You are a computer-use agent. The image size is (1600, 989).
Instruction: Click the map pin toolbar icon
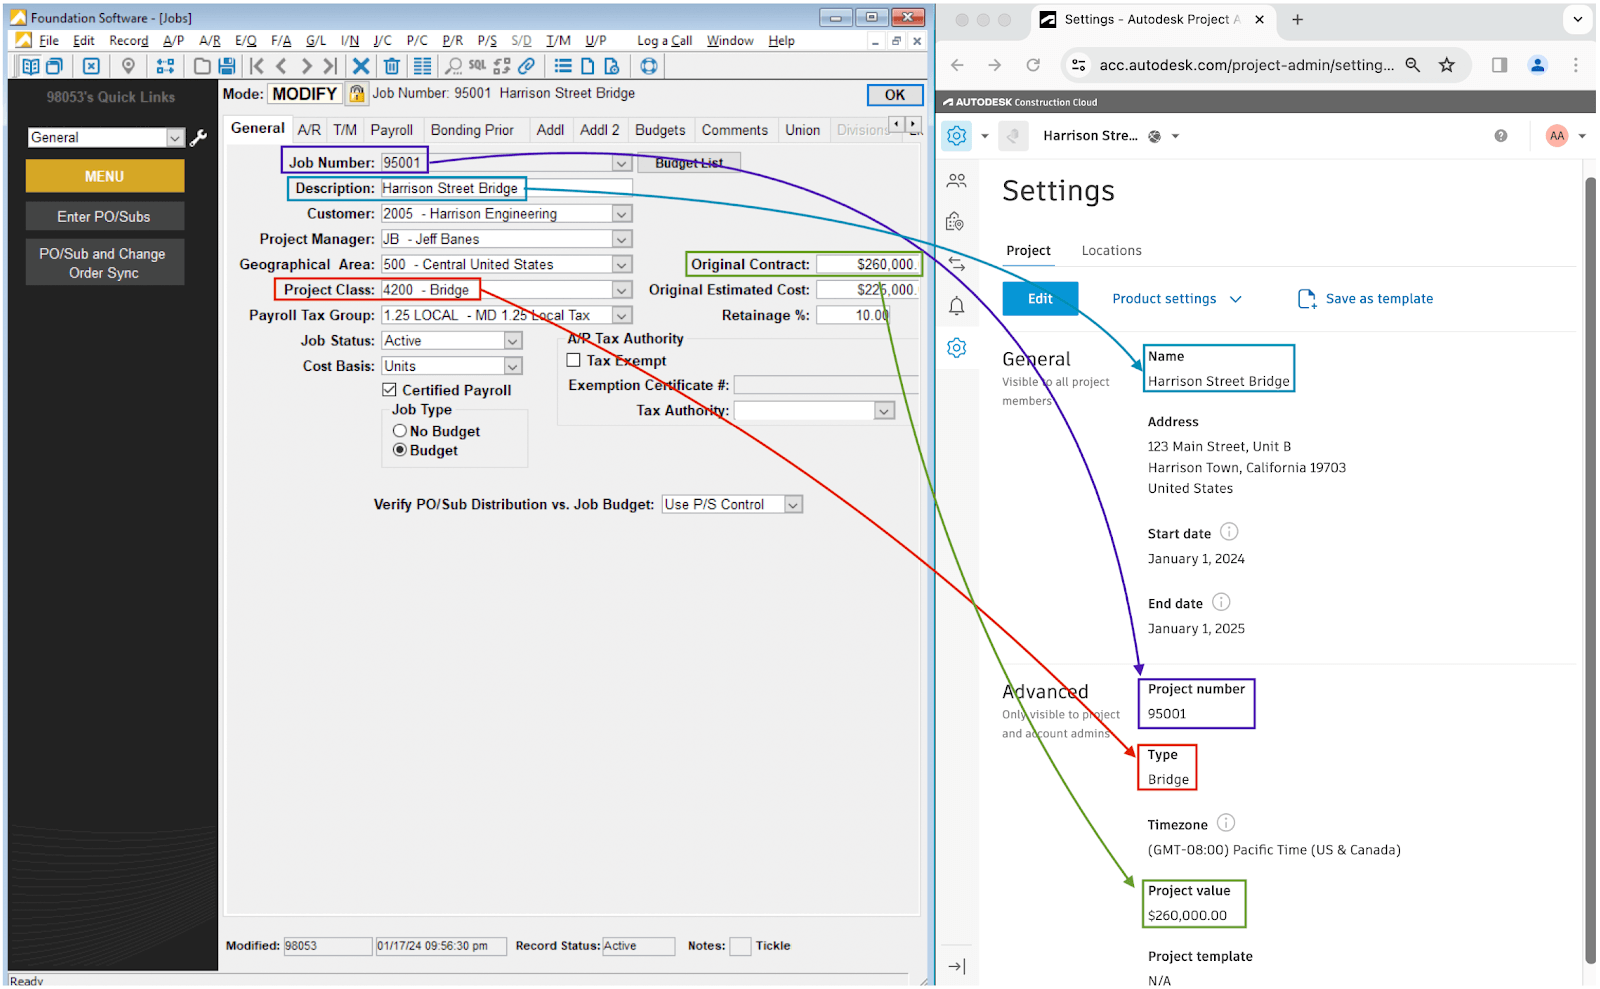pyautogui.click(x=128, y=66)
